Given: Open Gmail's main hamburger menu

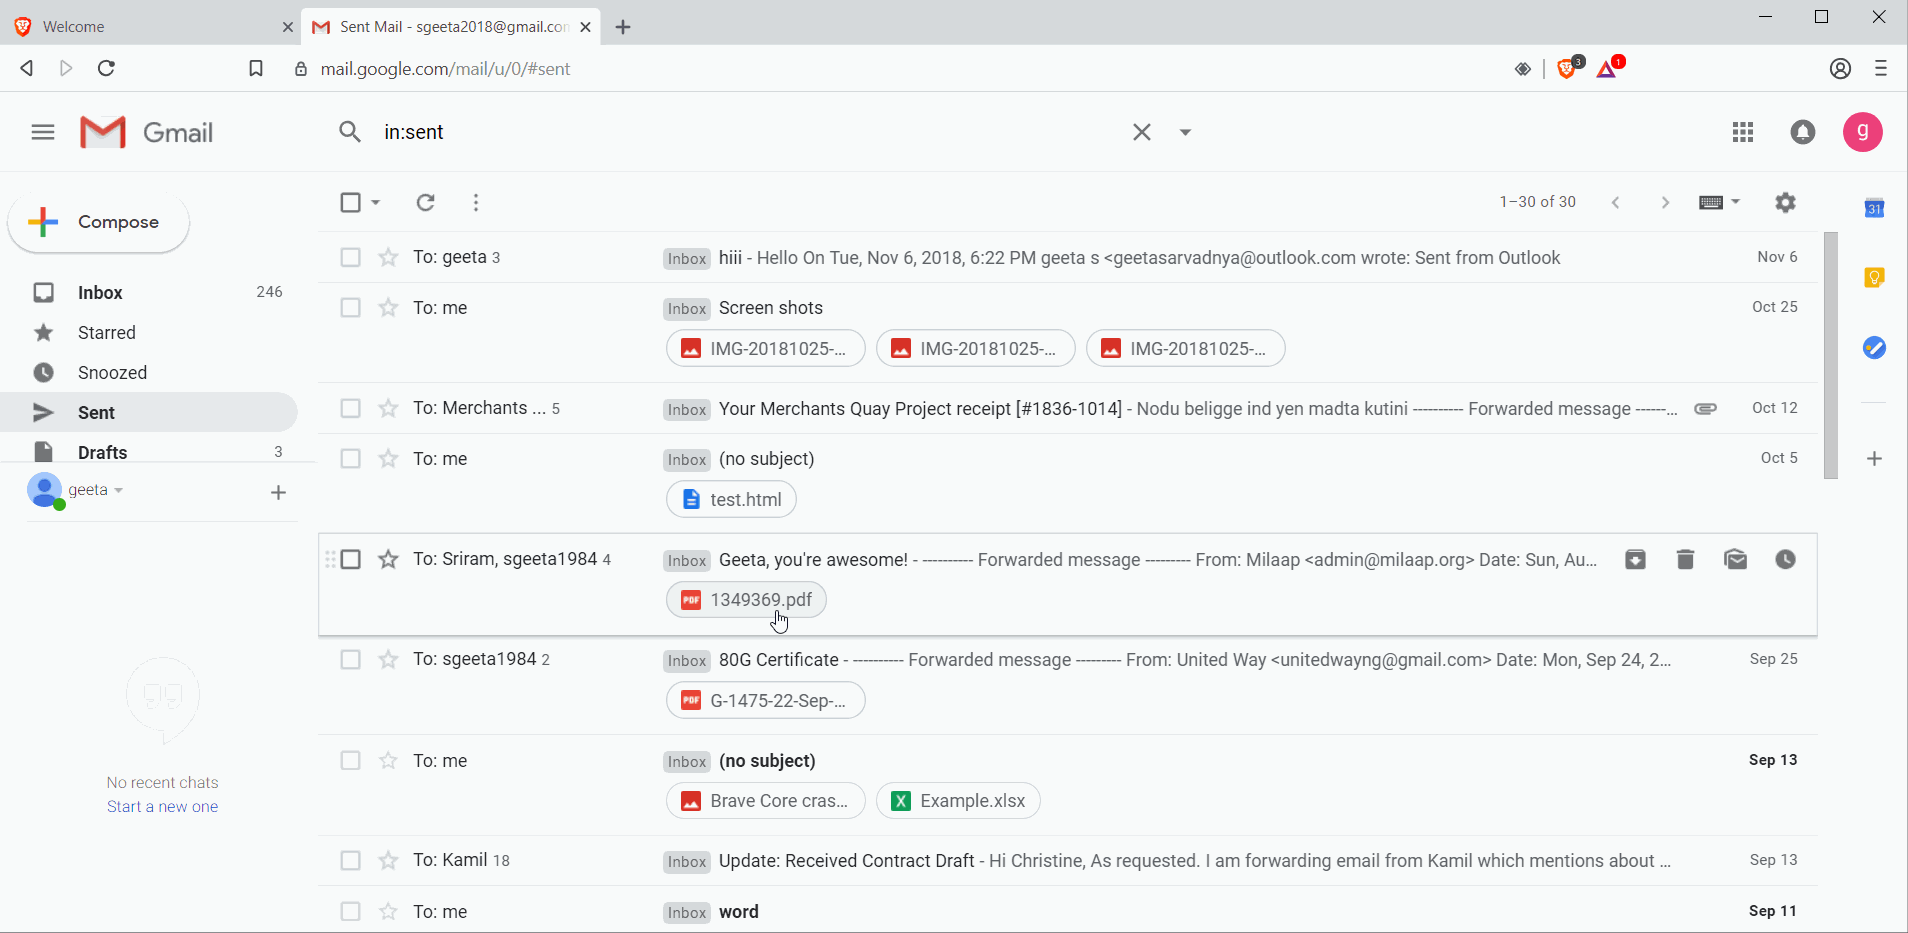Looking at the screenshot, I should pyautogui.click(x=42, y=131).
